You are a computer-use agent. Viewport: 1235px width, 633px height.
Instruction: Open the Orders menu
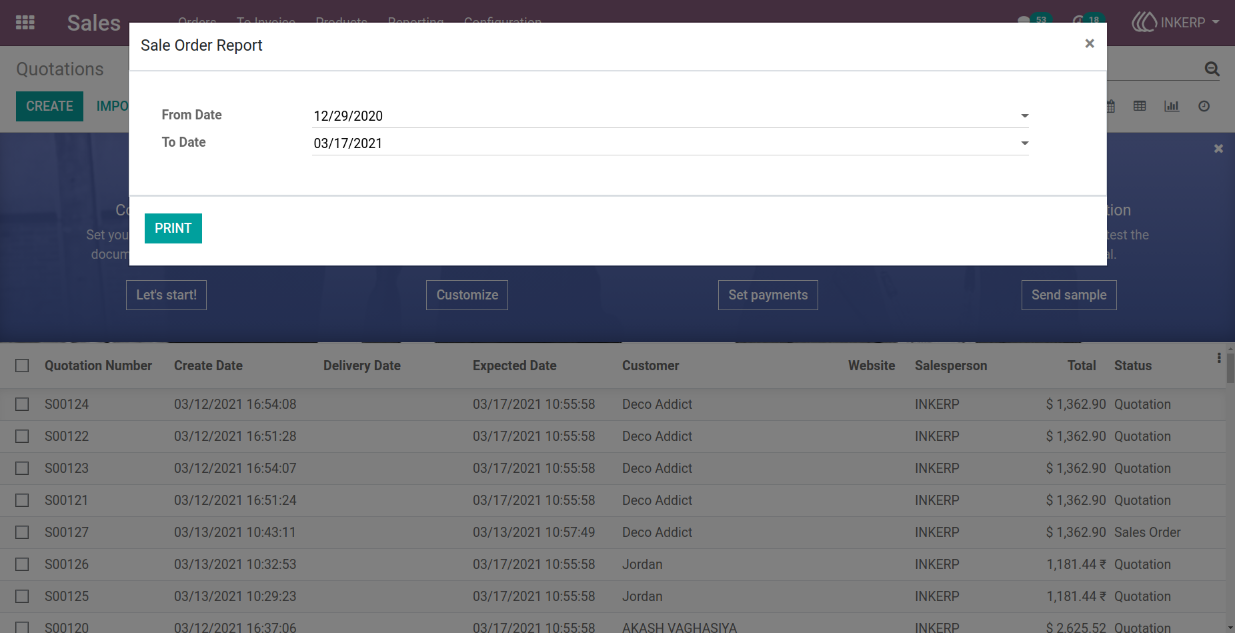pos(197,20)
